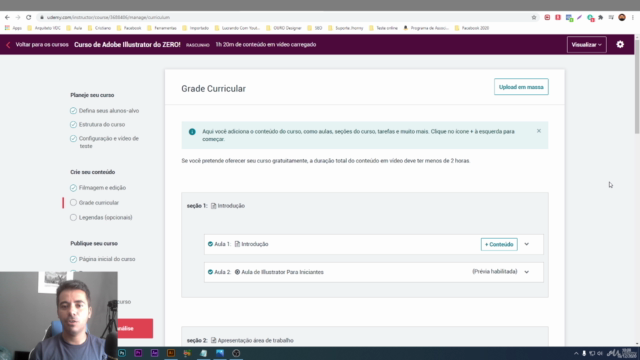
Task: Bookmark this page with the star icon
Action: 534,18
